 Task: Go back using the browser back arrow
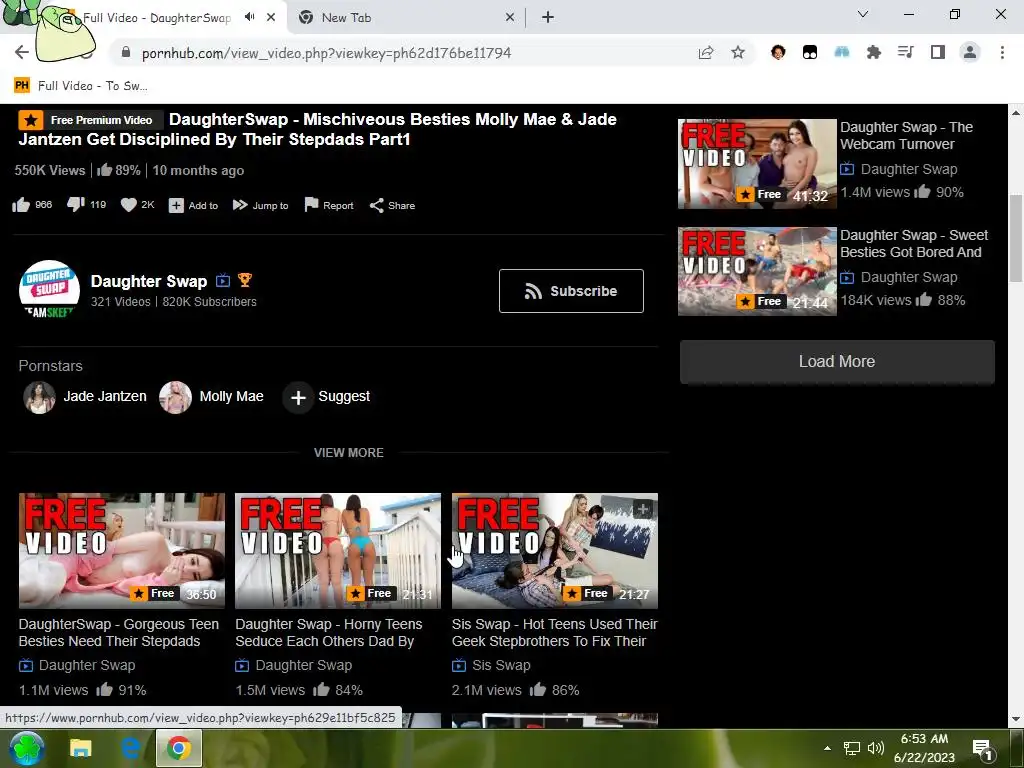22,52
